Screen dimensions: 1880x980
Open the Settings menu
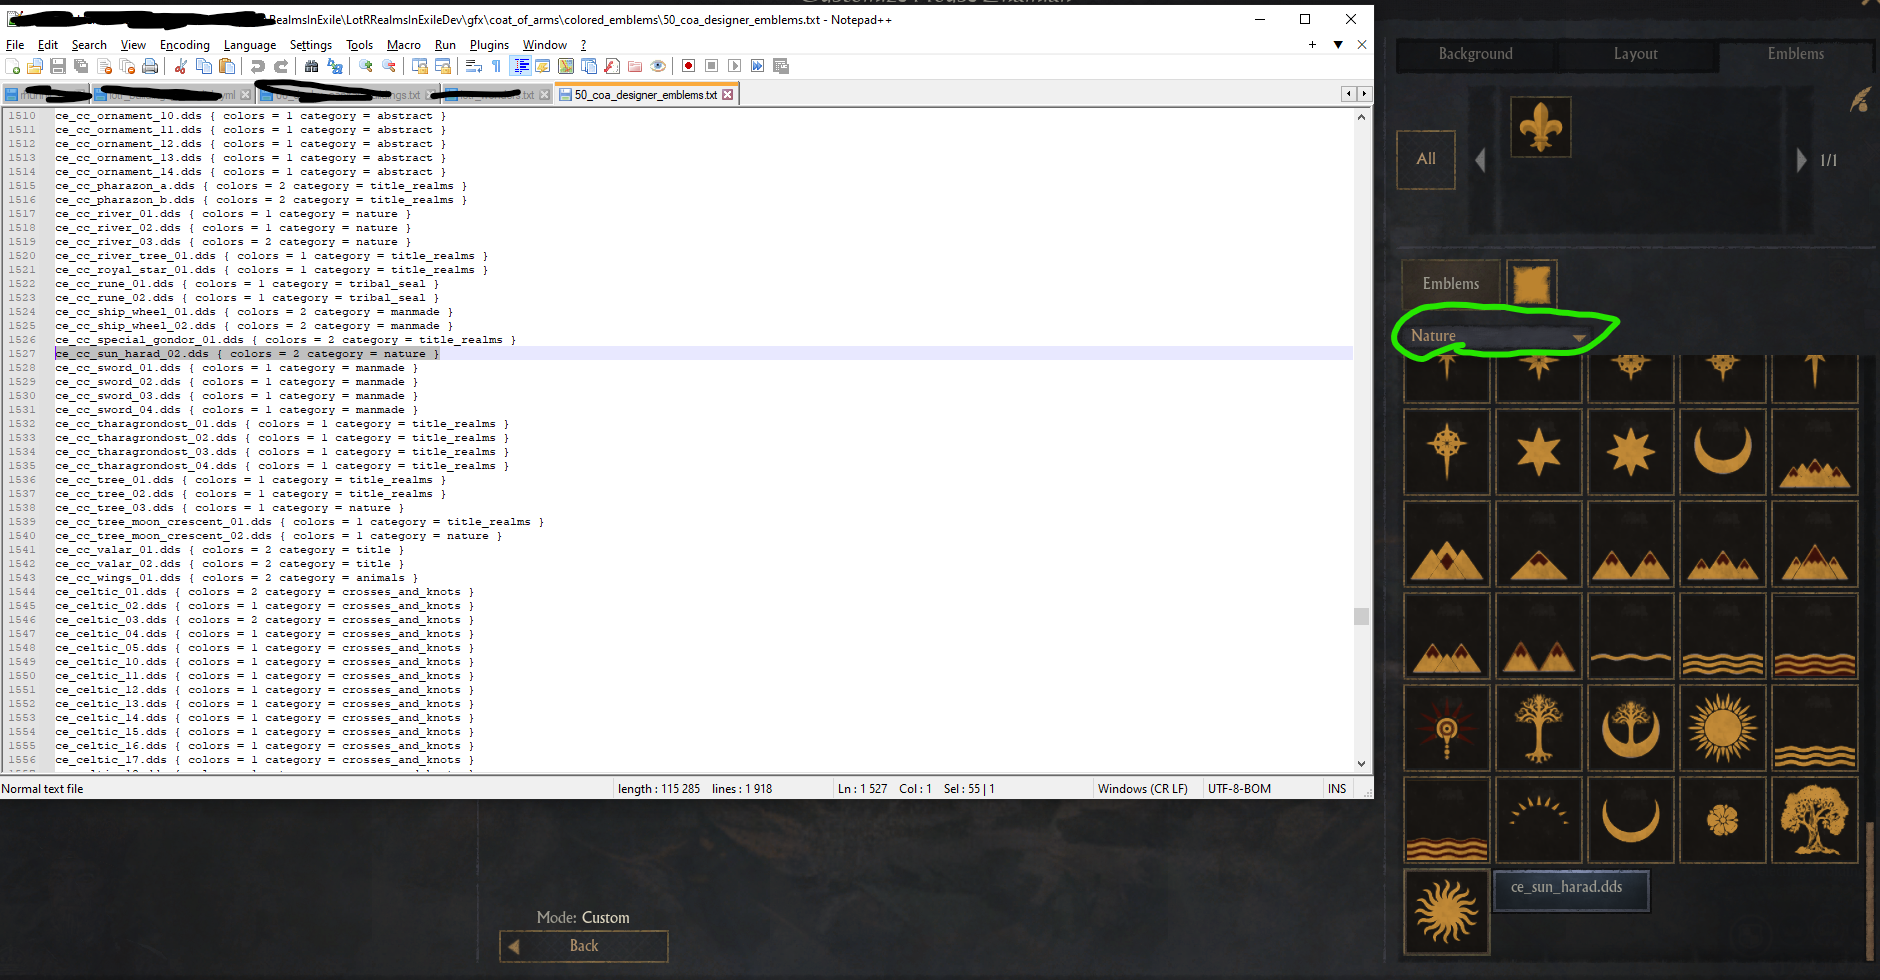[x=311, y=45]
